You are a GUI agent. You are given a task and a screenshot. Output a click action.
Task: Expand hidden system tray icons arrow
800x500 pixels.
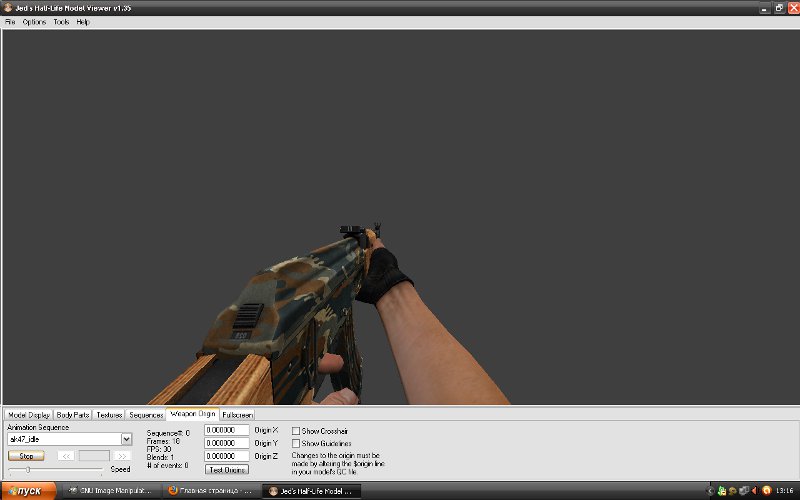[710, 491]
